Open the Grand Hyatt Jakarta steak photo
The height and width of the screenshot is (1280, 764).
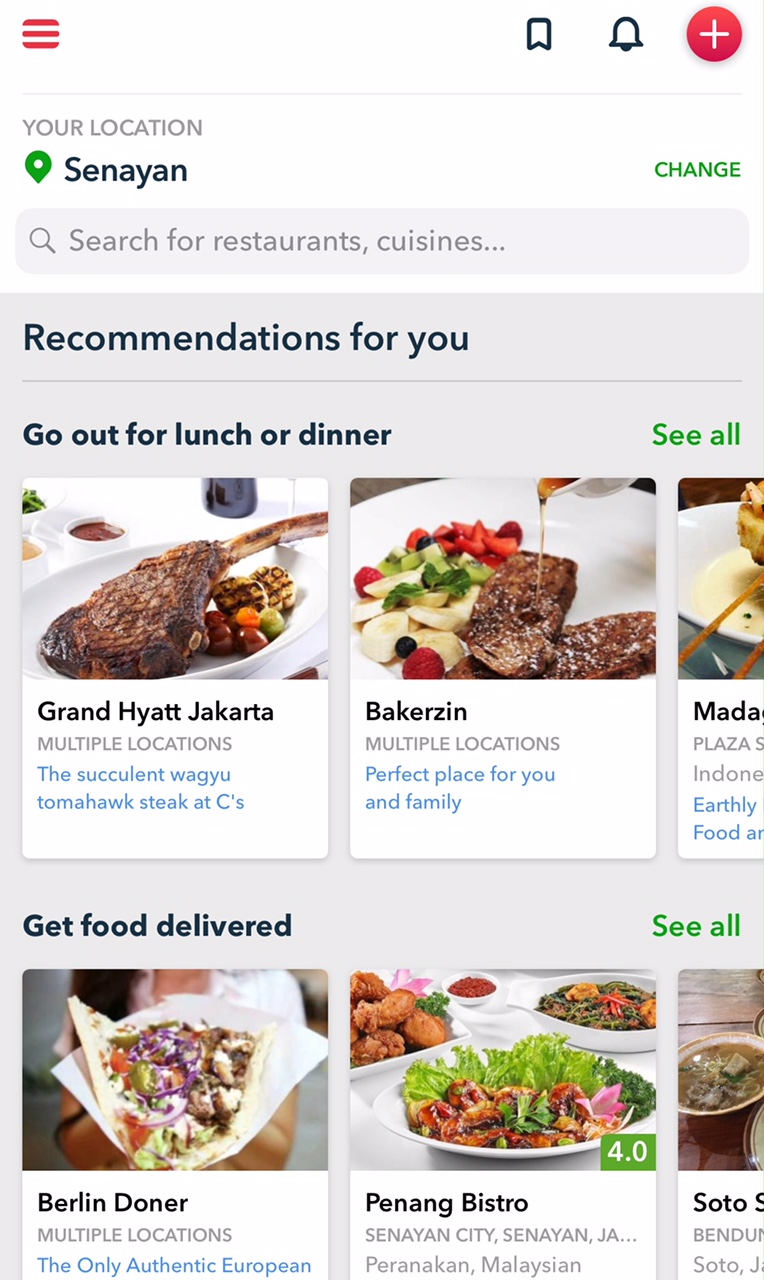[x=175, y=579]
